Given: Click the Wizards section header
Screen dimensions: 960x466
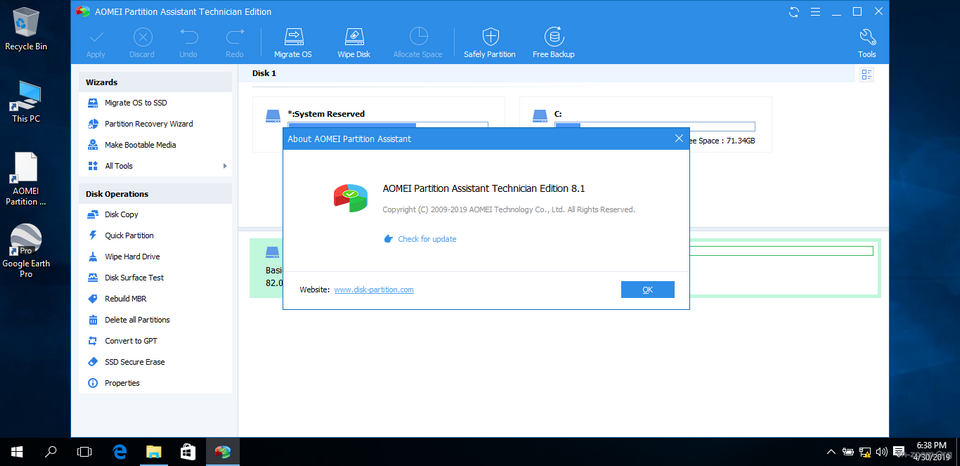Looking at the screenshot, I should pyautogui.click(x=155, y=82).
